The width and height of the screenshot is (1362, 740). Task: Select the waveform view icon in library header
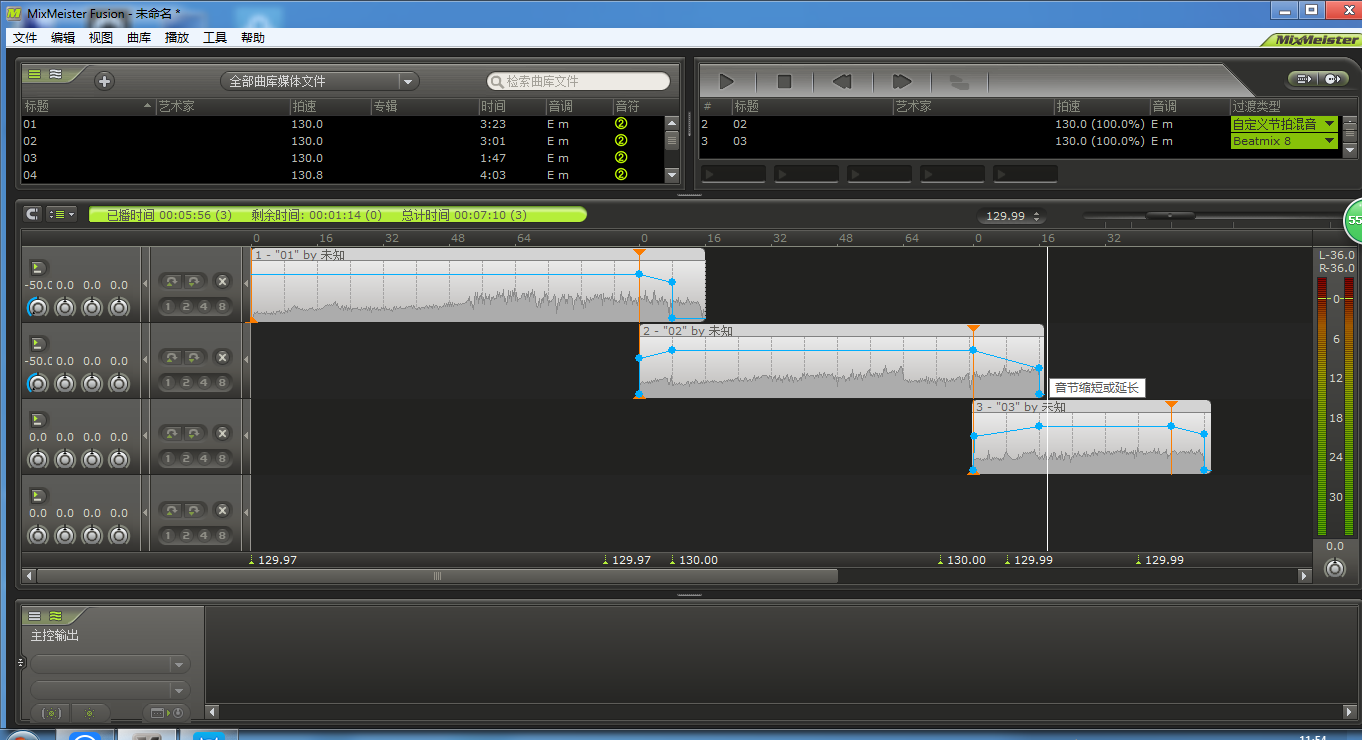point(57,74)
